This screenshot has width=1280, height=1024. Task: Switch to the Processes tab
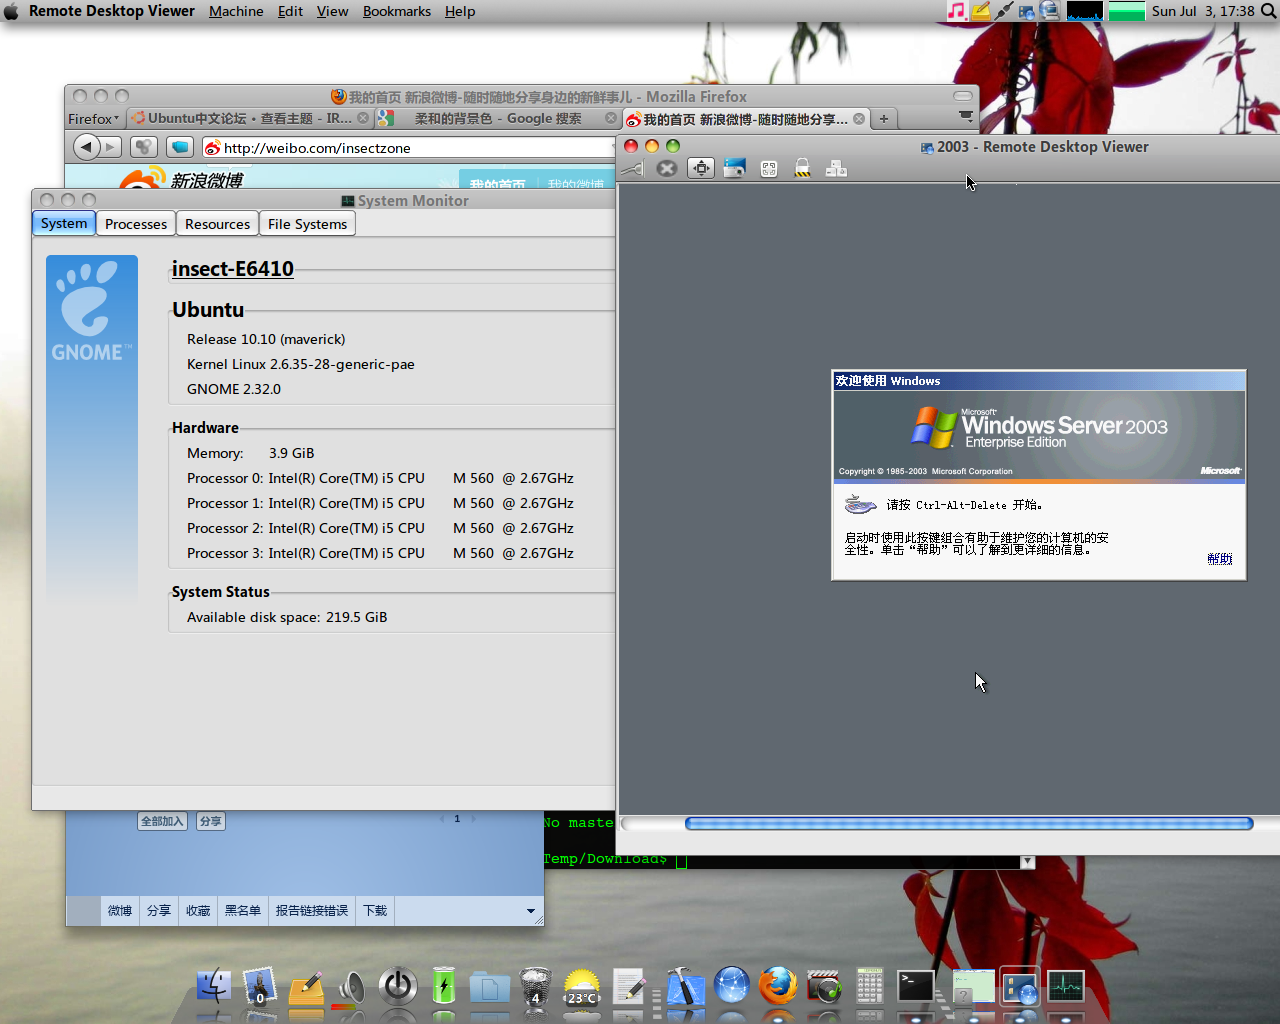click(x=136, y=224)
